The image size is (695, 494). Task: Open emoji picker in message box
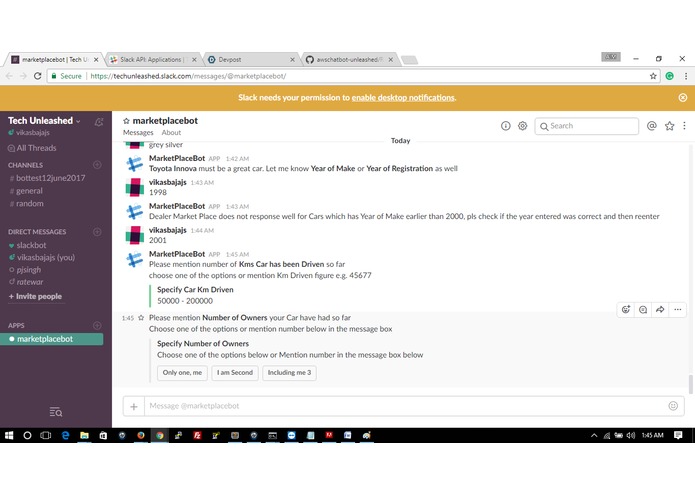coord(673,406)
